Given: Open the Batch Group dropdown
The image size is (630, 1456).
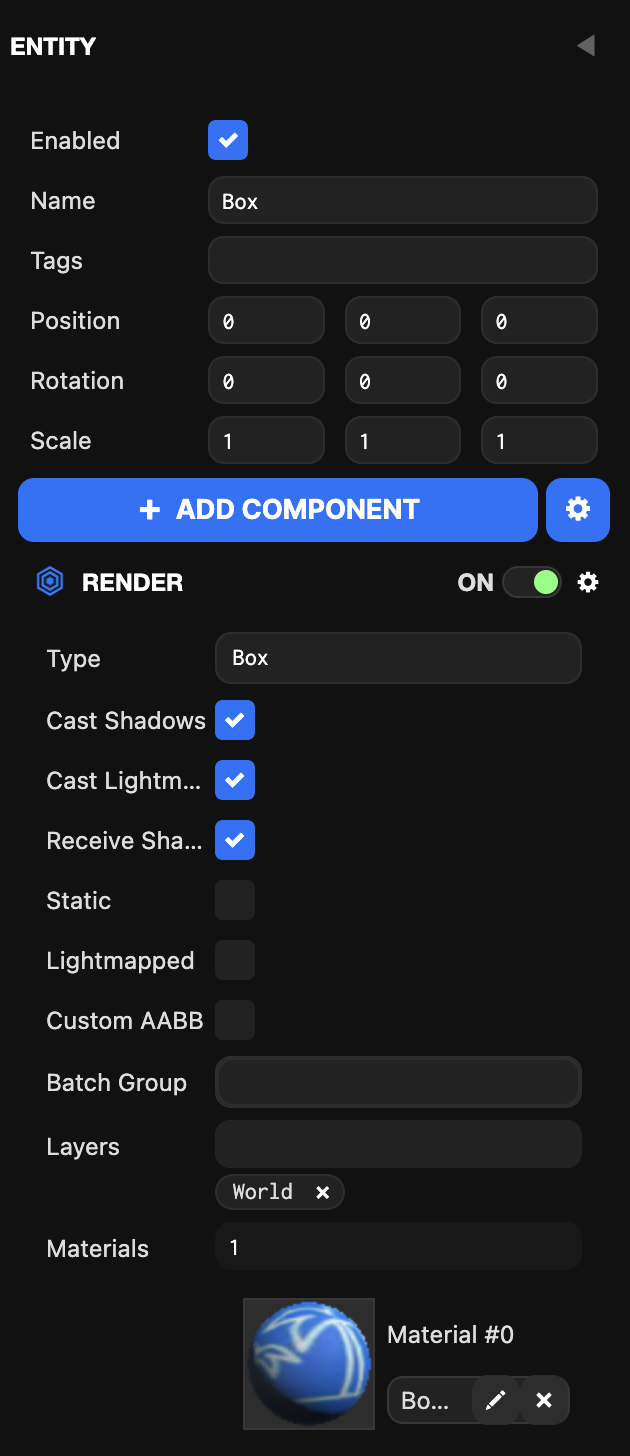Looking at the screenshot, I should pyautogui.click(x=398, y=1082).
